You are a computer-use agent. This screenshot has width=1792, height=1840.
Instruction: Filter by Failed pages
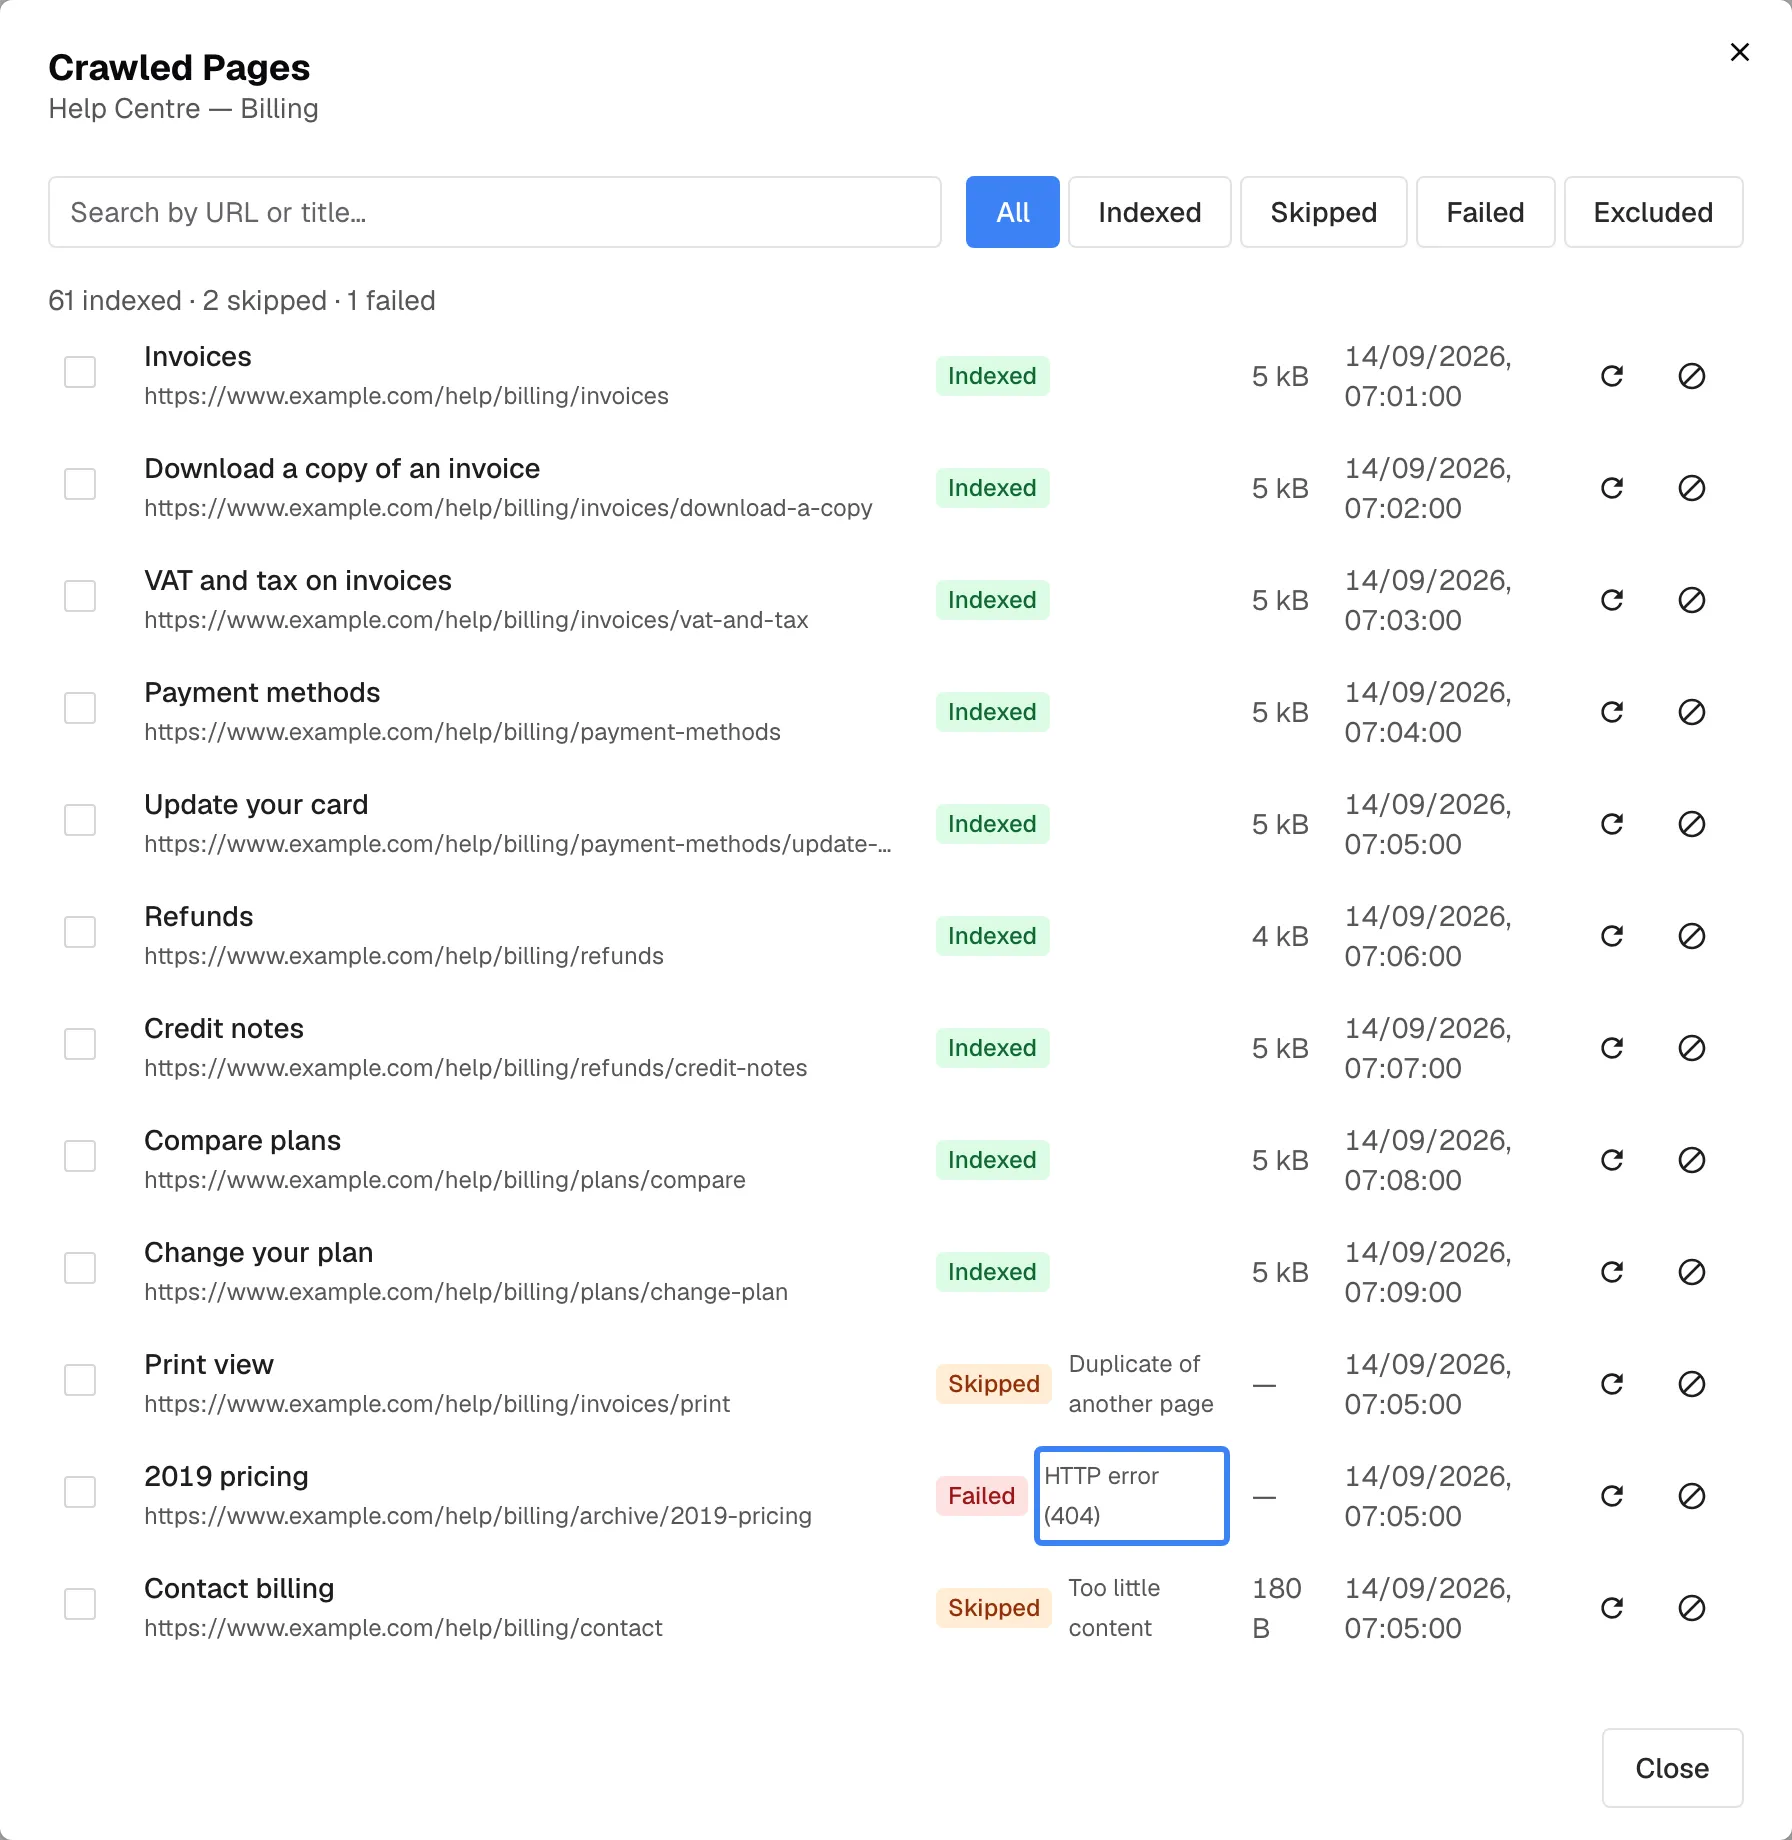[1486, 212]
